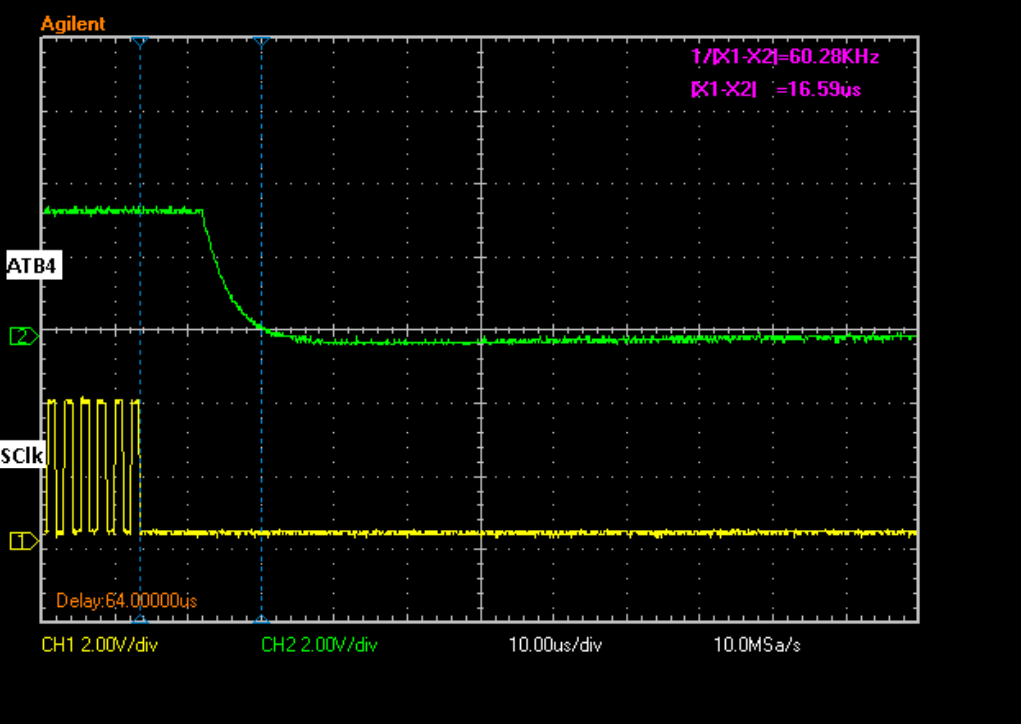Viewport: 1021px width, 724px height.
Task: Click the green trace's high level before decay
Action: (x=120, y=211)
